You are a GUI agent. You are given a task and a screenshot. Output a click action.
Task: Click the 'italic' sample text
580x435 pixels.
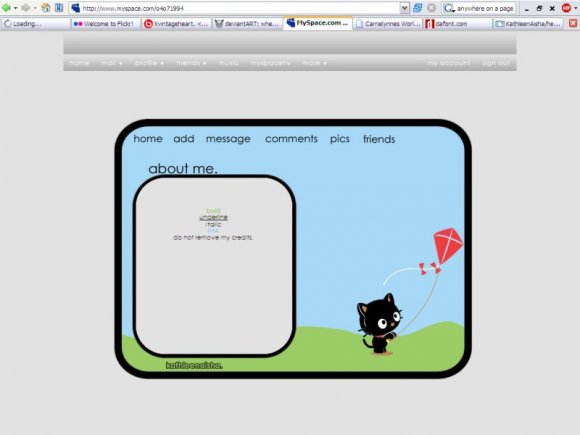(213, 224)
